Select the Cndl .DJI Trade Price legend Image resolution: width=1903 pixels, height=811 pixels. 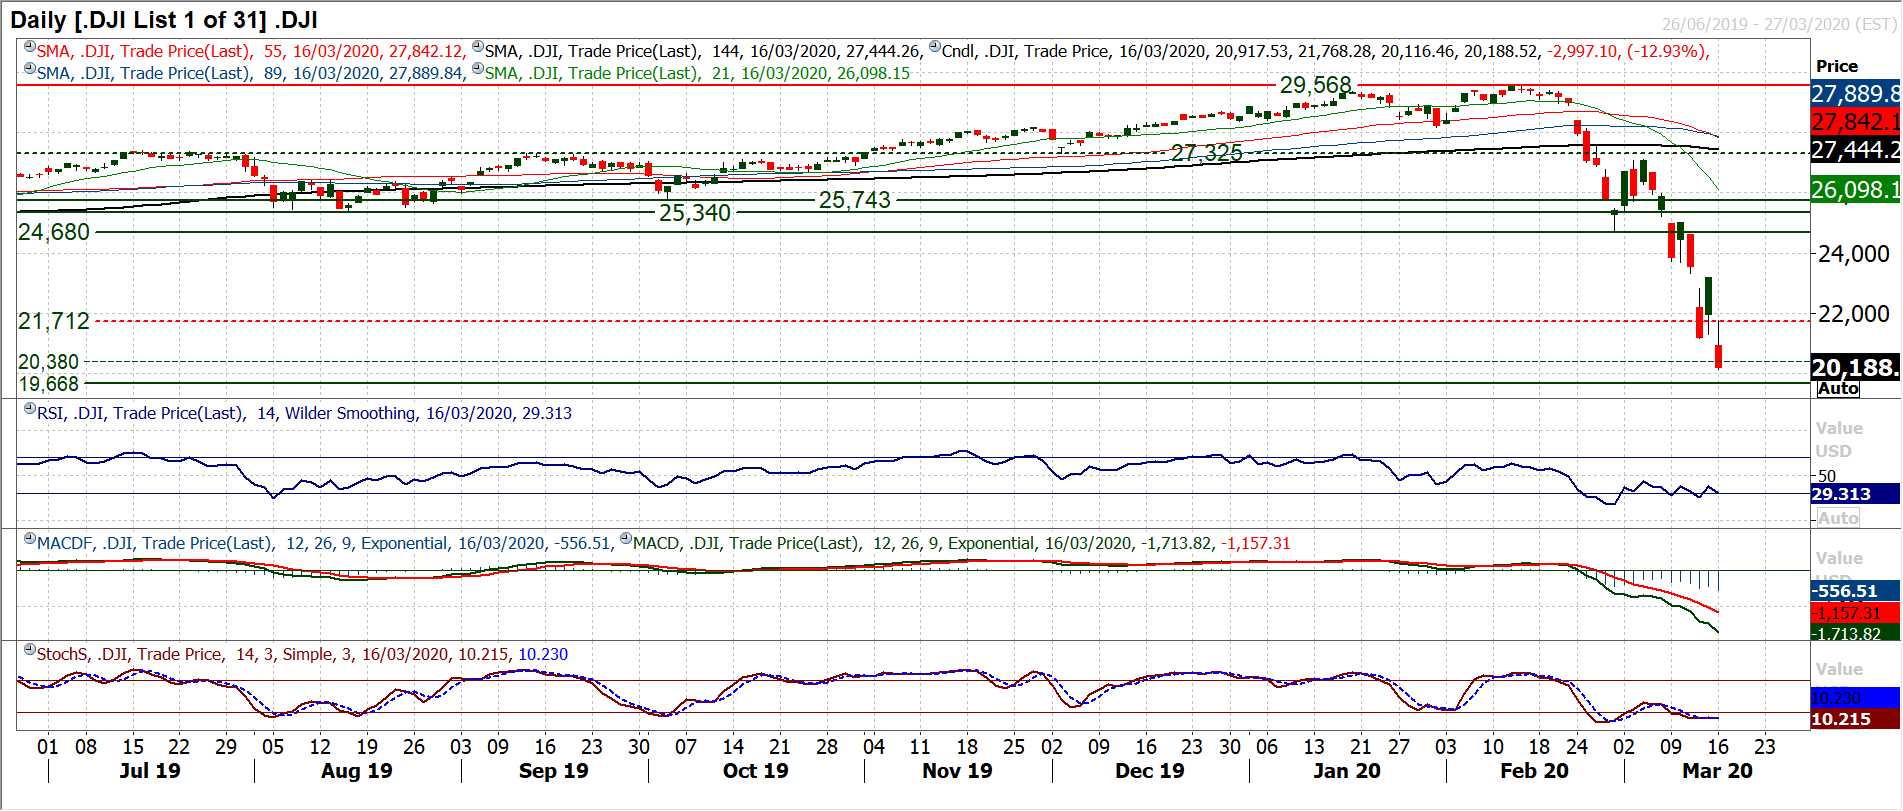tap(1326, 51)
